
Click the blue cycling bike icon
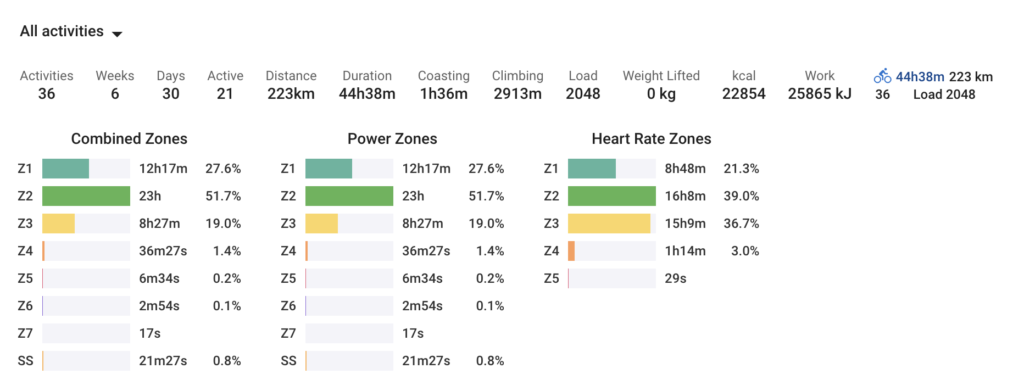click(882, 76)
